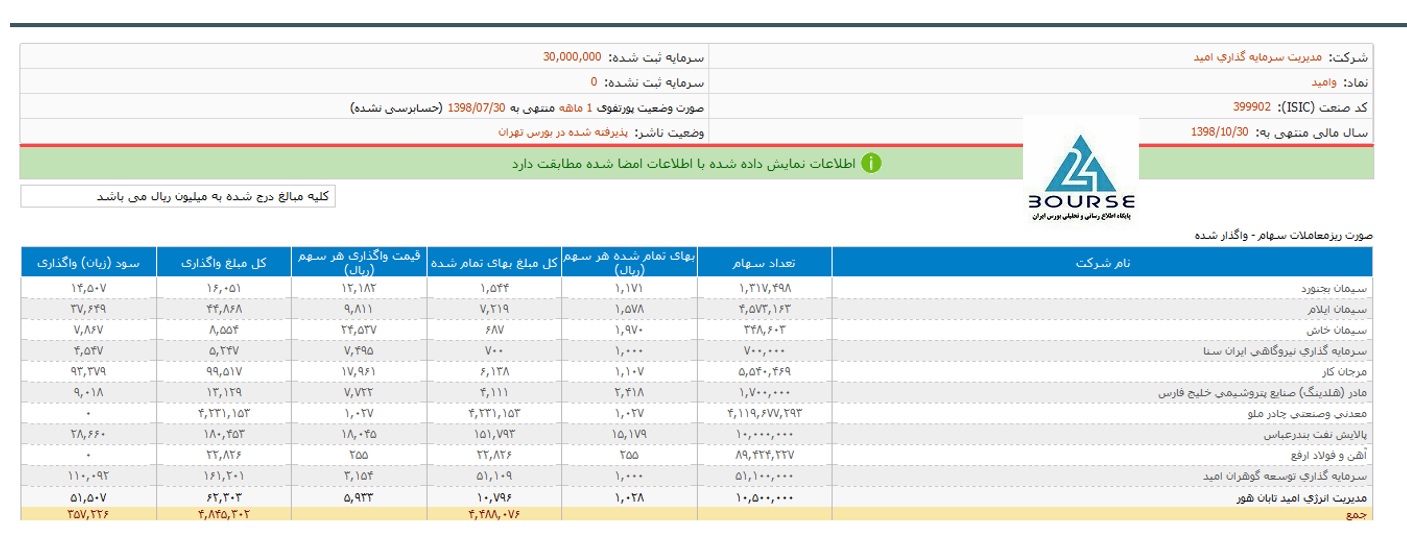Viewport: 1407px width, 539px height.
Task: Select symbol value 'وامید'
Action: 1325,82
